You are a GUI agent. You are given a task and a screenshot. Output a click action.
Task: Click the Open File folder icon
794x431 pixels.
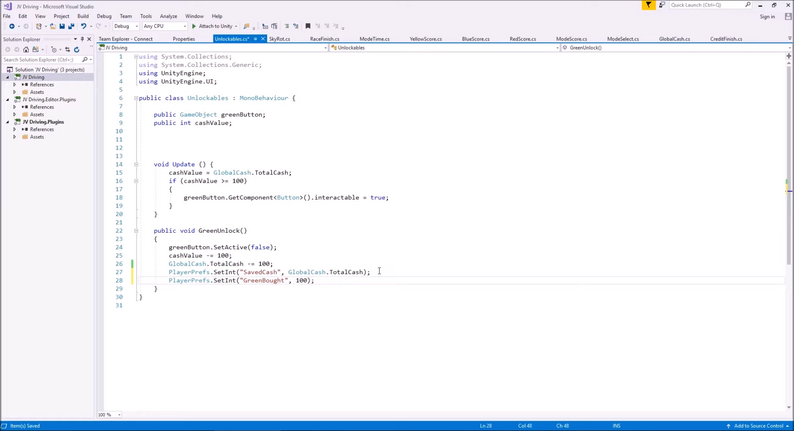53,26
